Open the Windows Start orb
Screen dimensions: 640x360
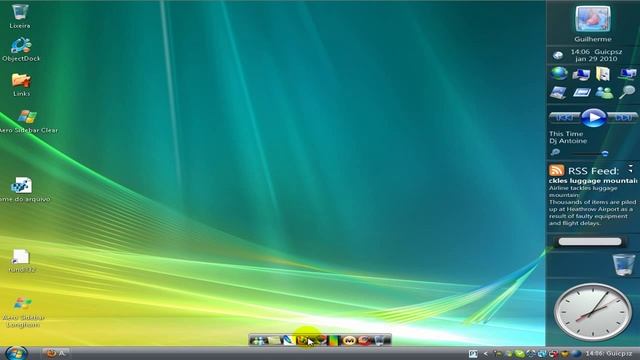[x=16, y=353]
